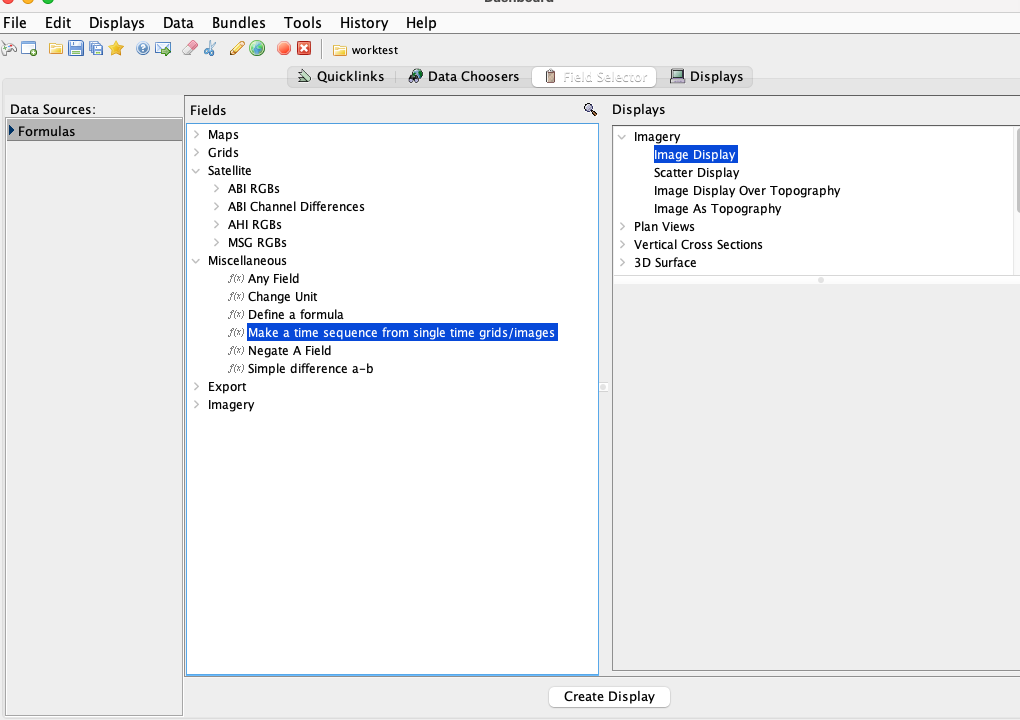
Task: Click the blue question mark help icon
Action: click(143, 49)
